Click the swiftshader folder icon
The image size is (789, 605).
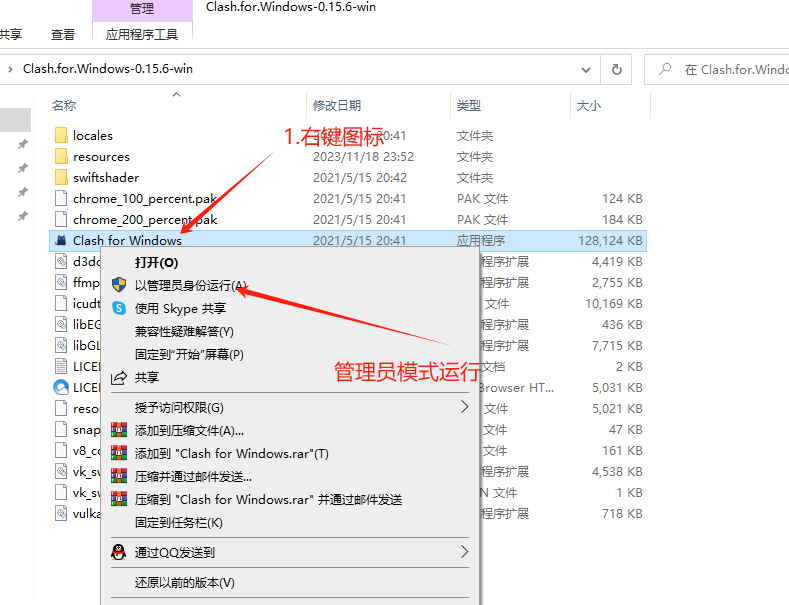pos(61,177)
